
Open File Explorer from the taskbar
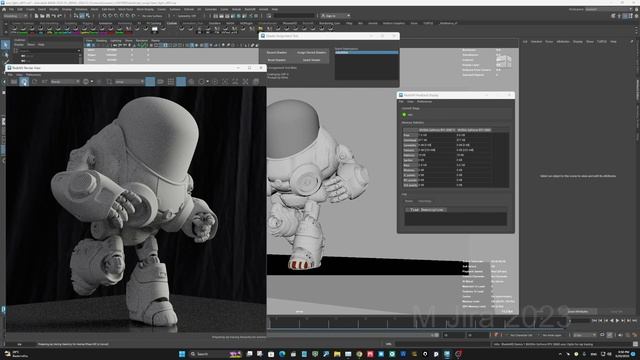[x=337, y=354]
